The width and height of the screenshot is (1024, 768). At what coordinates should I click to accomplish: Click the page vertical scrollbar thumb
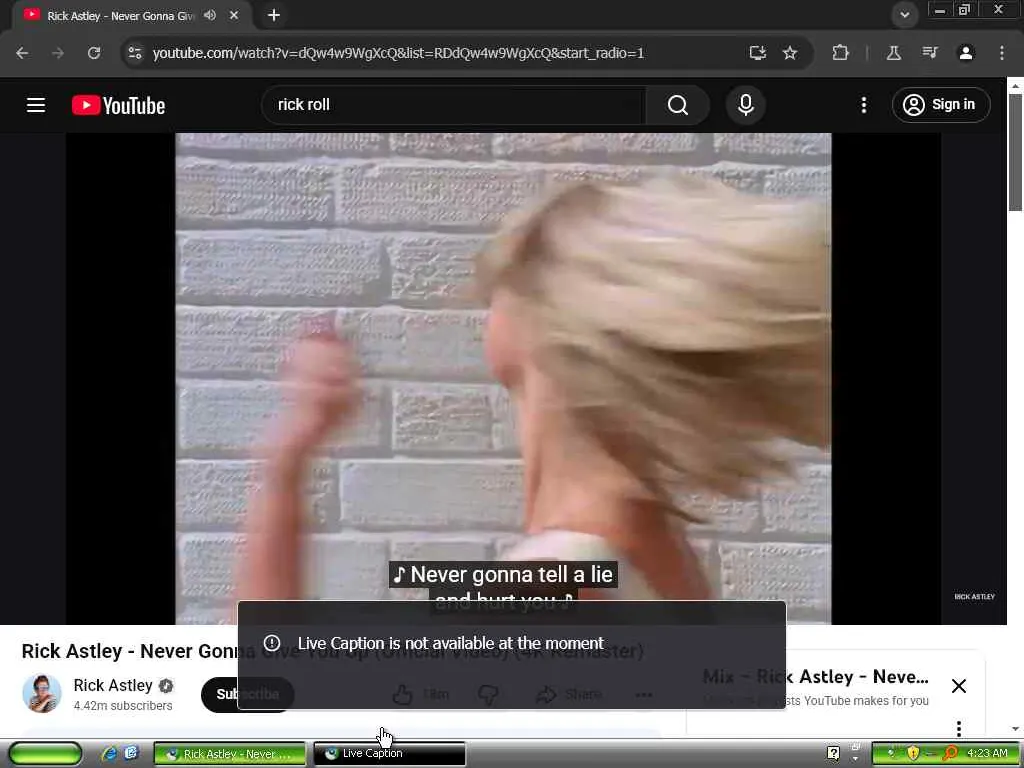pyautogui.click(x=1015, y=152)
